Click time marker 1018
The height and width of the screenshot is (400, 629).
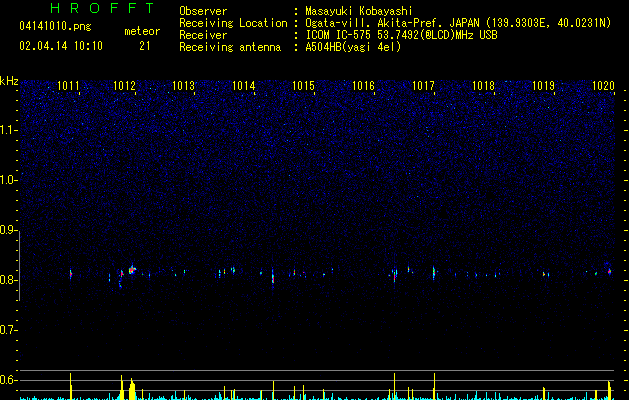483,86
